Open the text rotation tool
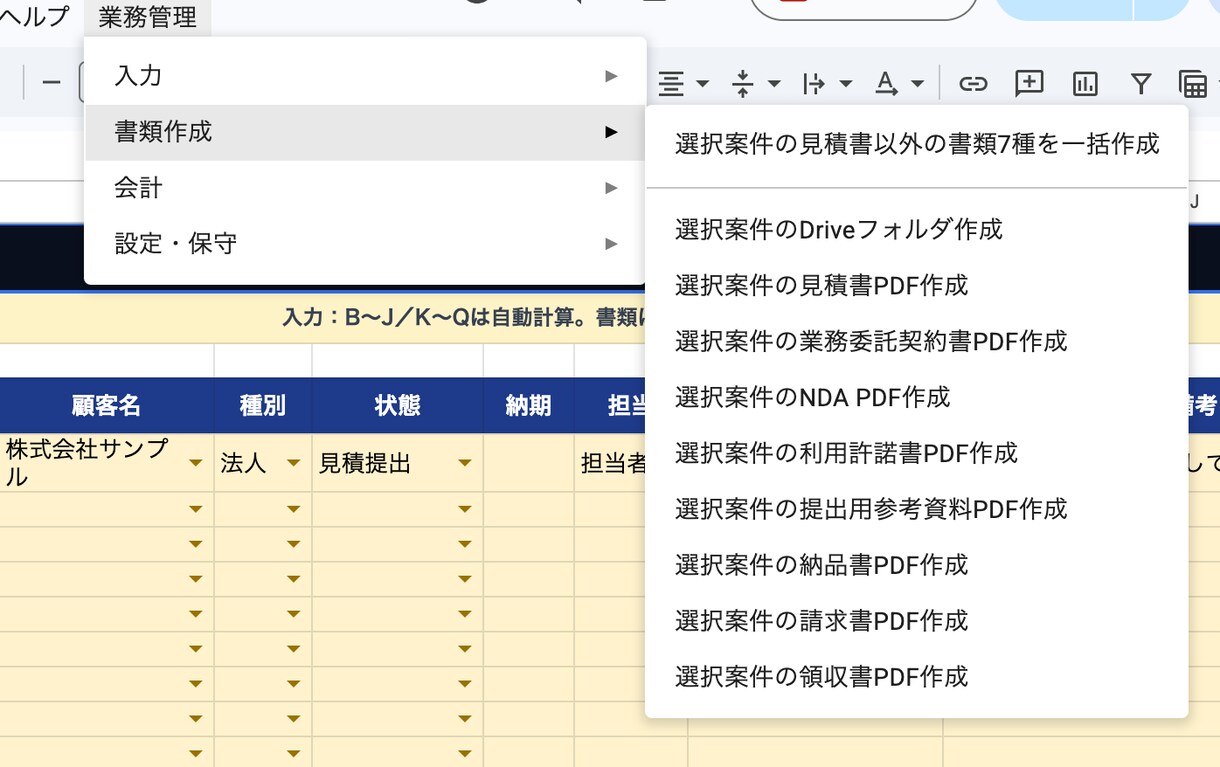 (x=899, y=83)
